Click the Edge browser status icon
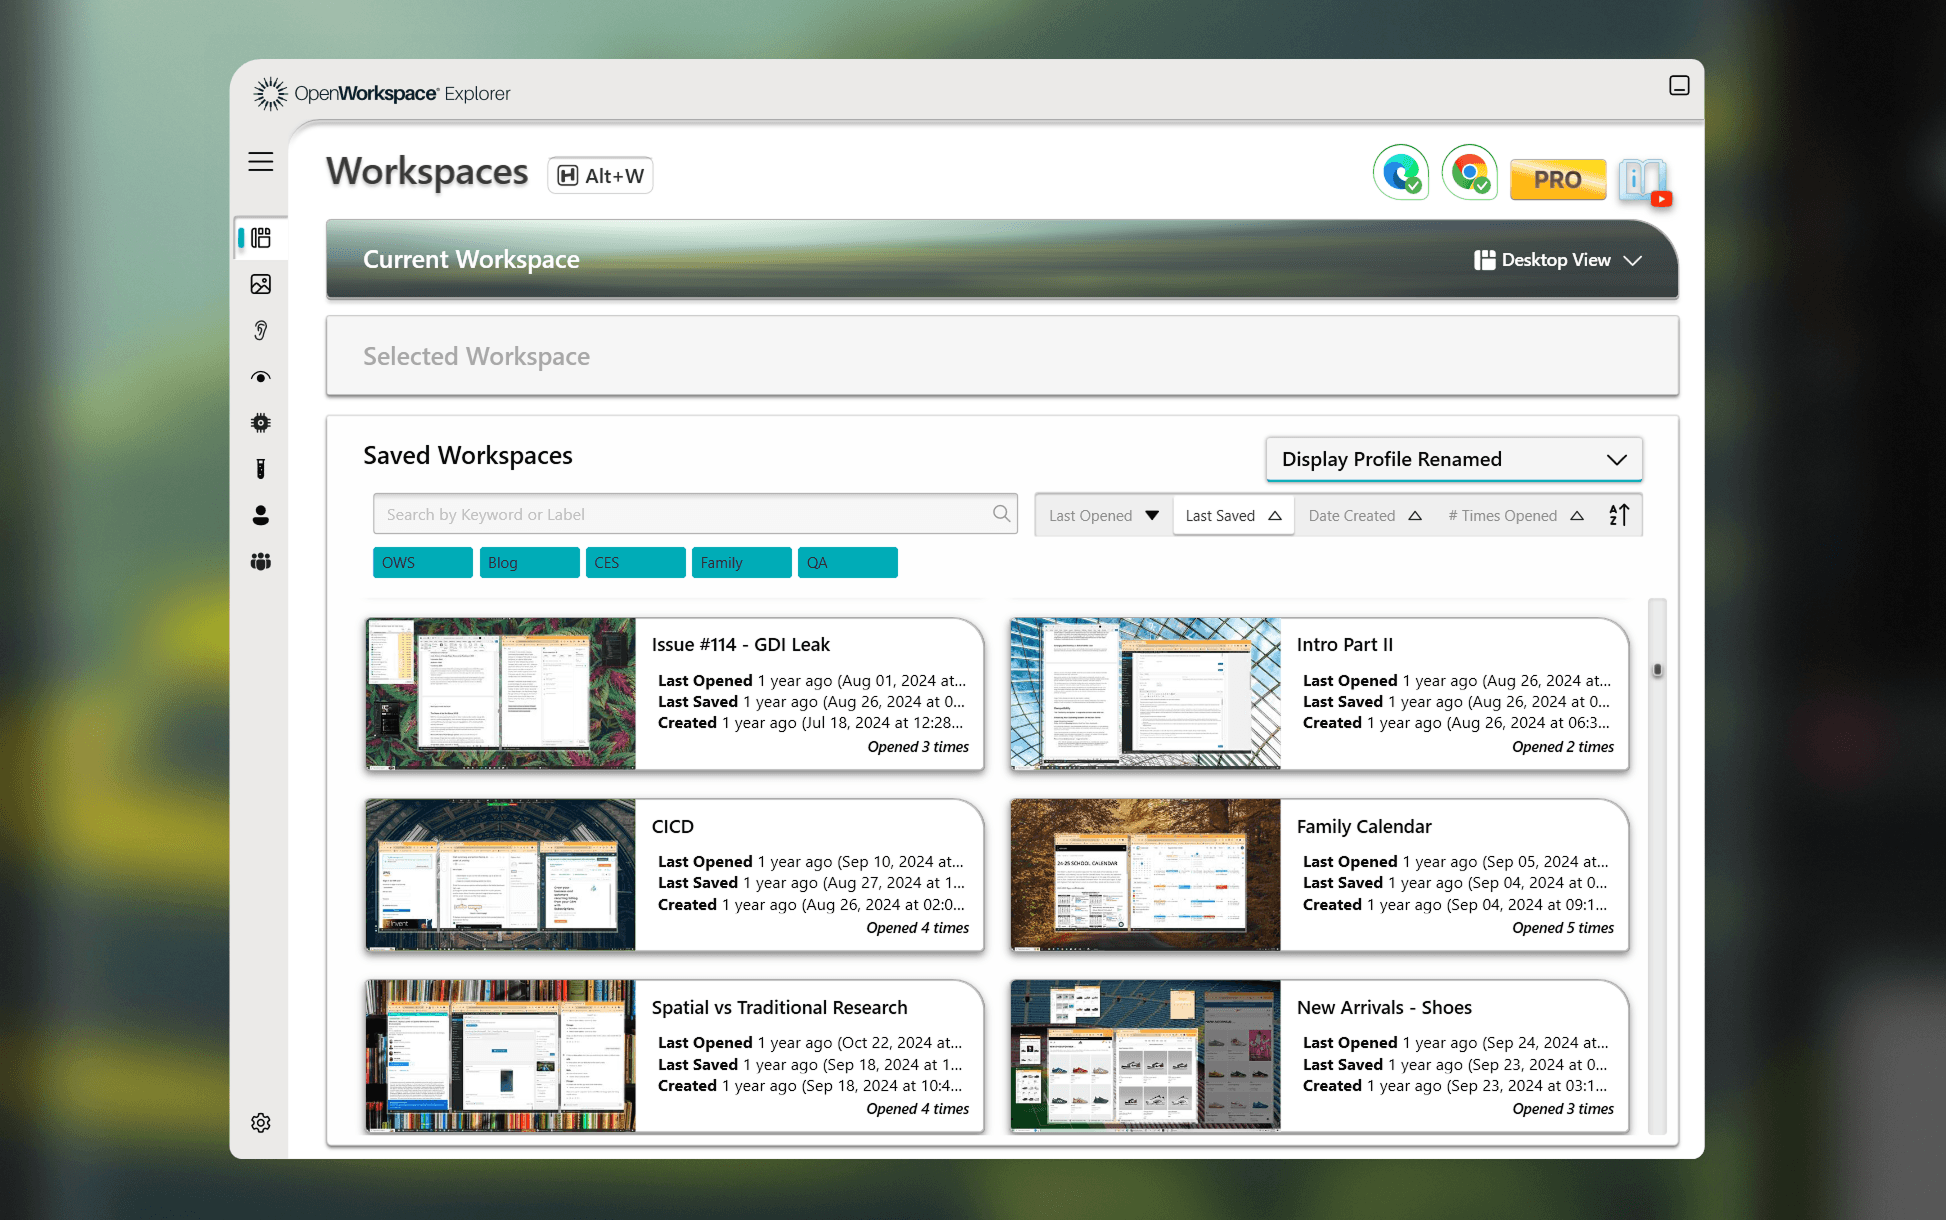 point(1400,172)
